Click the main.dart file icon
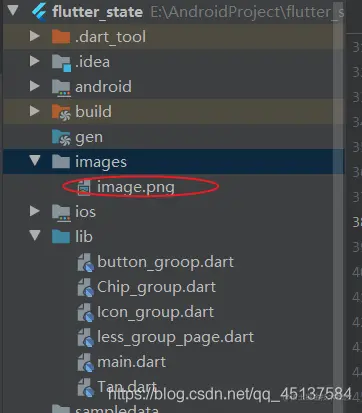362x413 pixels. tap(86, 363)
